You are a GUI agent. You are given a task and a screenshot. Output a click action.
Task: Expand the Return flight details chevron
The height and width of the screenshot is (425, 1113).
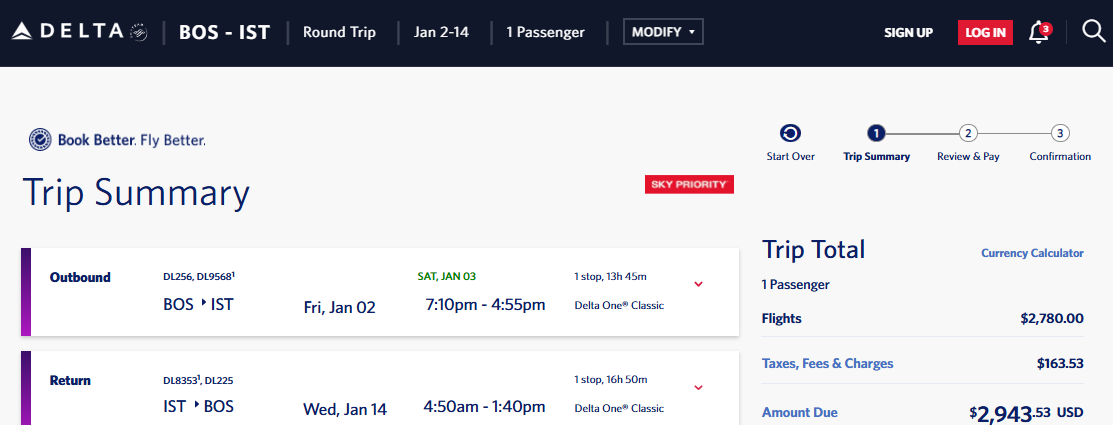(698, 387)
